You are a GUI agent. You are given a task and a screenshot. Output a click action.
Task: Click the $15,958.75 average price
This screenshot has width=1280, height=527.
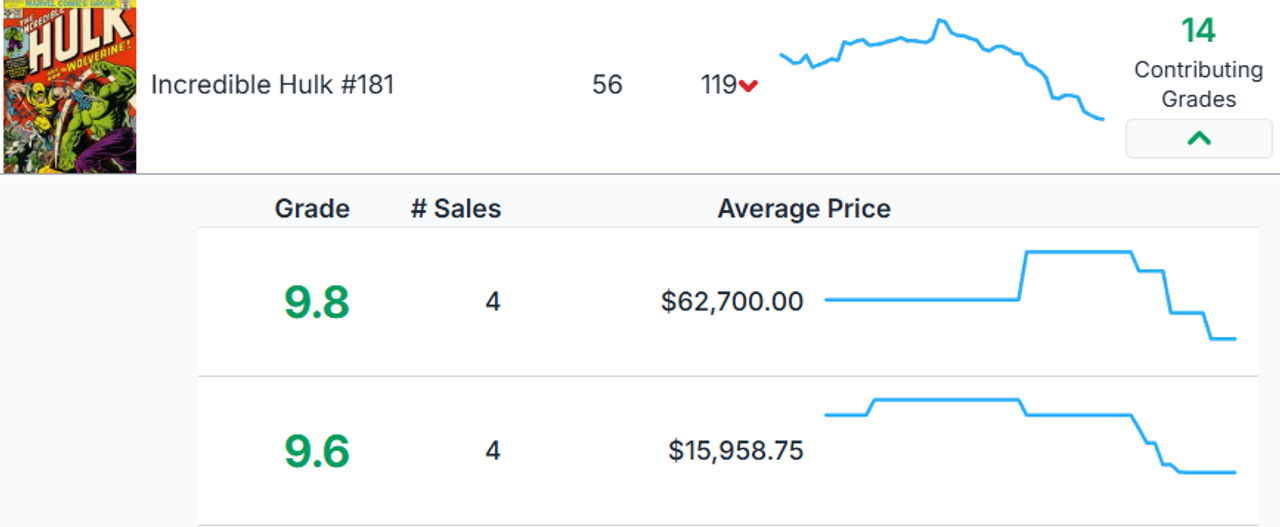coord(735,451)
